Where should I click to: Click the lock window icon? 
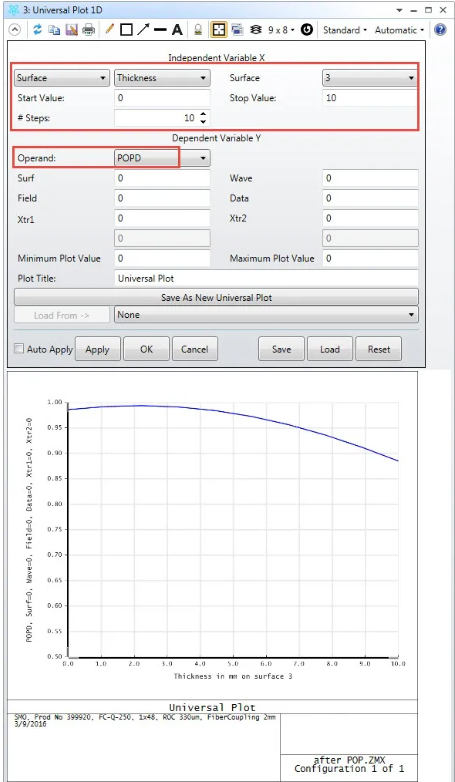[198, 30]
